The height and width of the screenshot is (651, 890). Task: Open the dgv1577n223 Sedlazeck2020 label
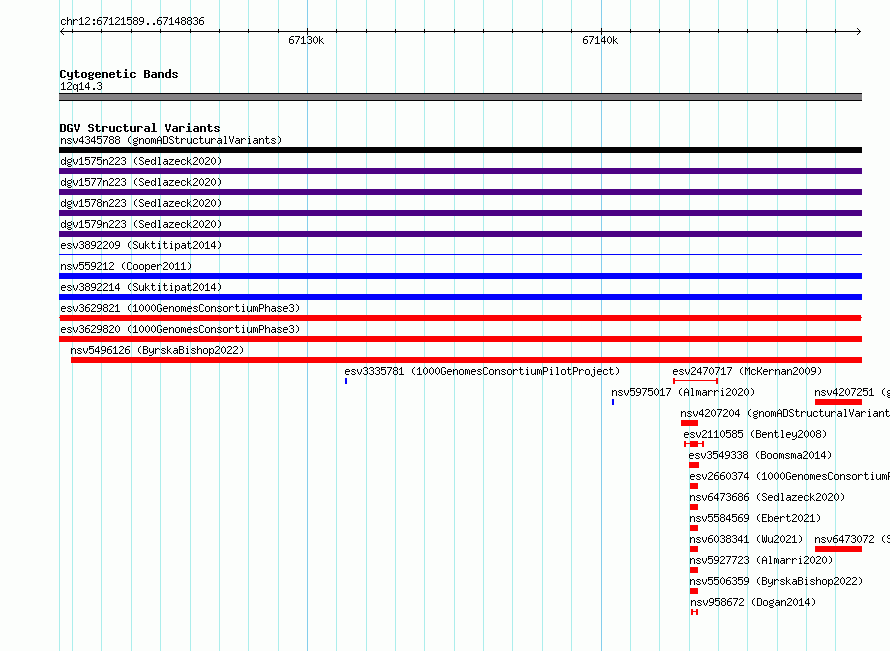point(141,182)
